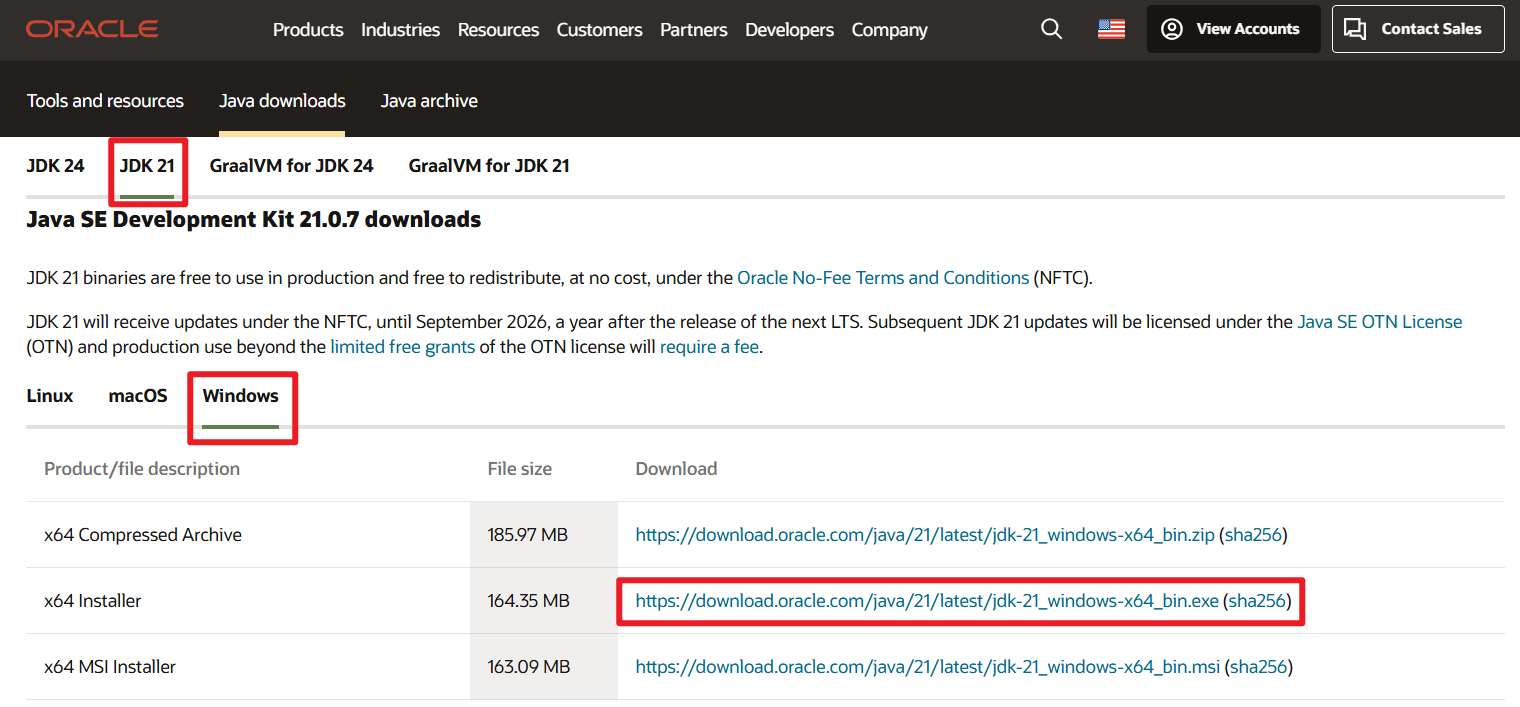Follow the require a fee link
This screenshot has width=1520, height=707.
tap(709, 348)
